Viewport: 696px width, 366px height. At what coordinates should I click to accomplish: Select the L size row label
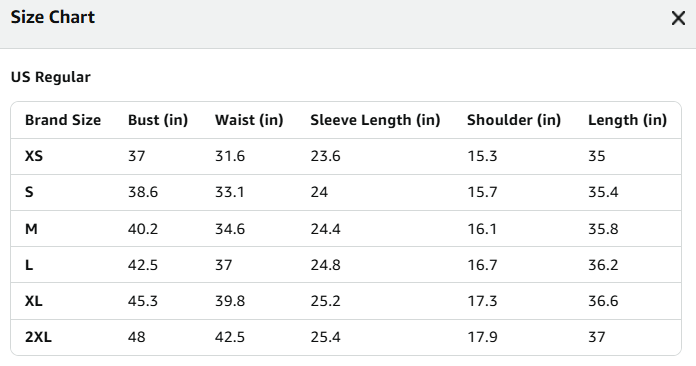tap(29, 265)
